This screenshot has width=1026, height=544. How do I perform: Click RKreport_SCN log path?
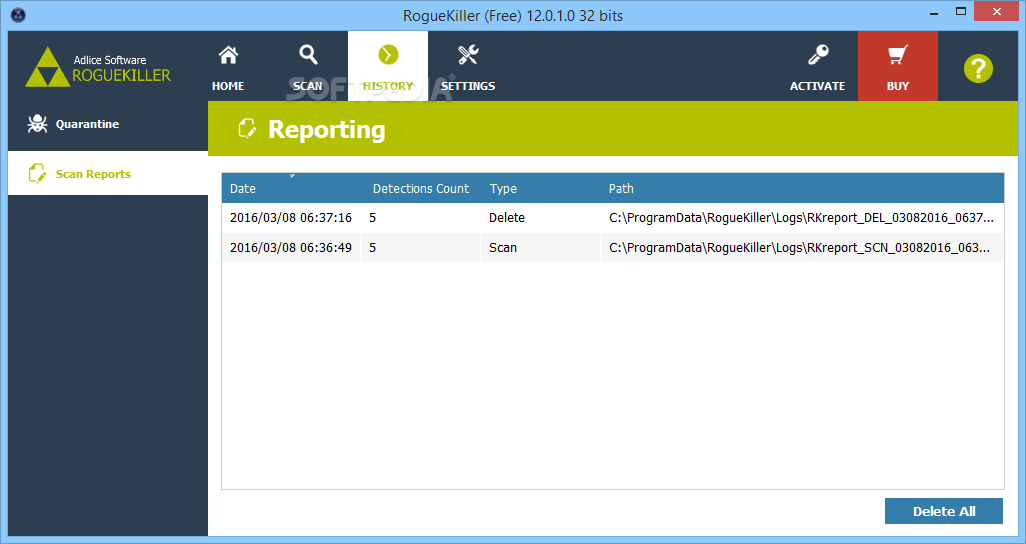tap(802, 248)
